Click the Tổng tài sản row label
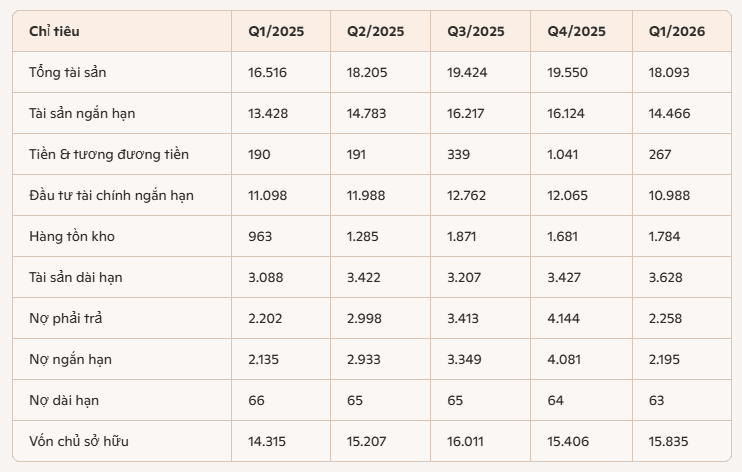Image resolution: width=742 pixels, height=472 pixels. coord(68,72)
